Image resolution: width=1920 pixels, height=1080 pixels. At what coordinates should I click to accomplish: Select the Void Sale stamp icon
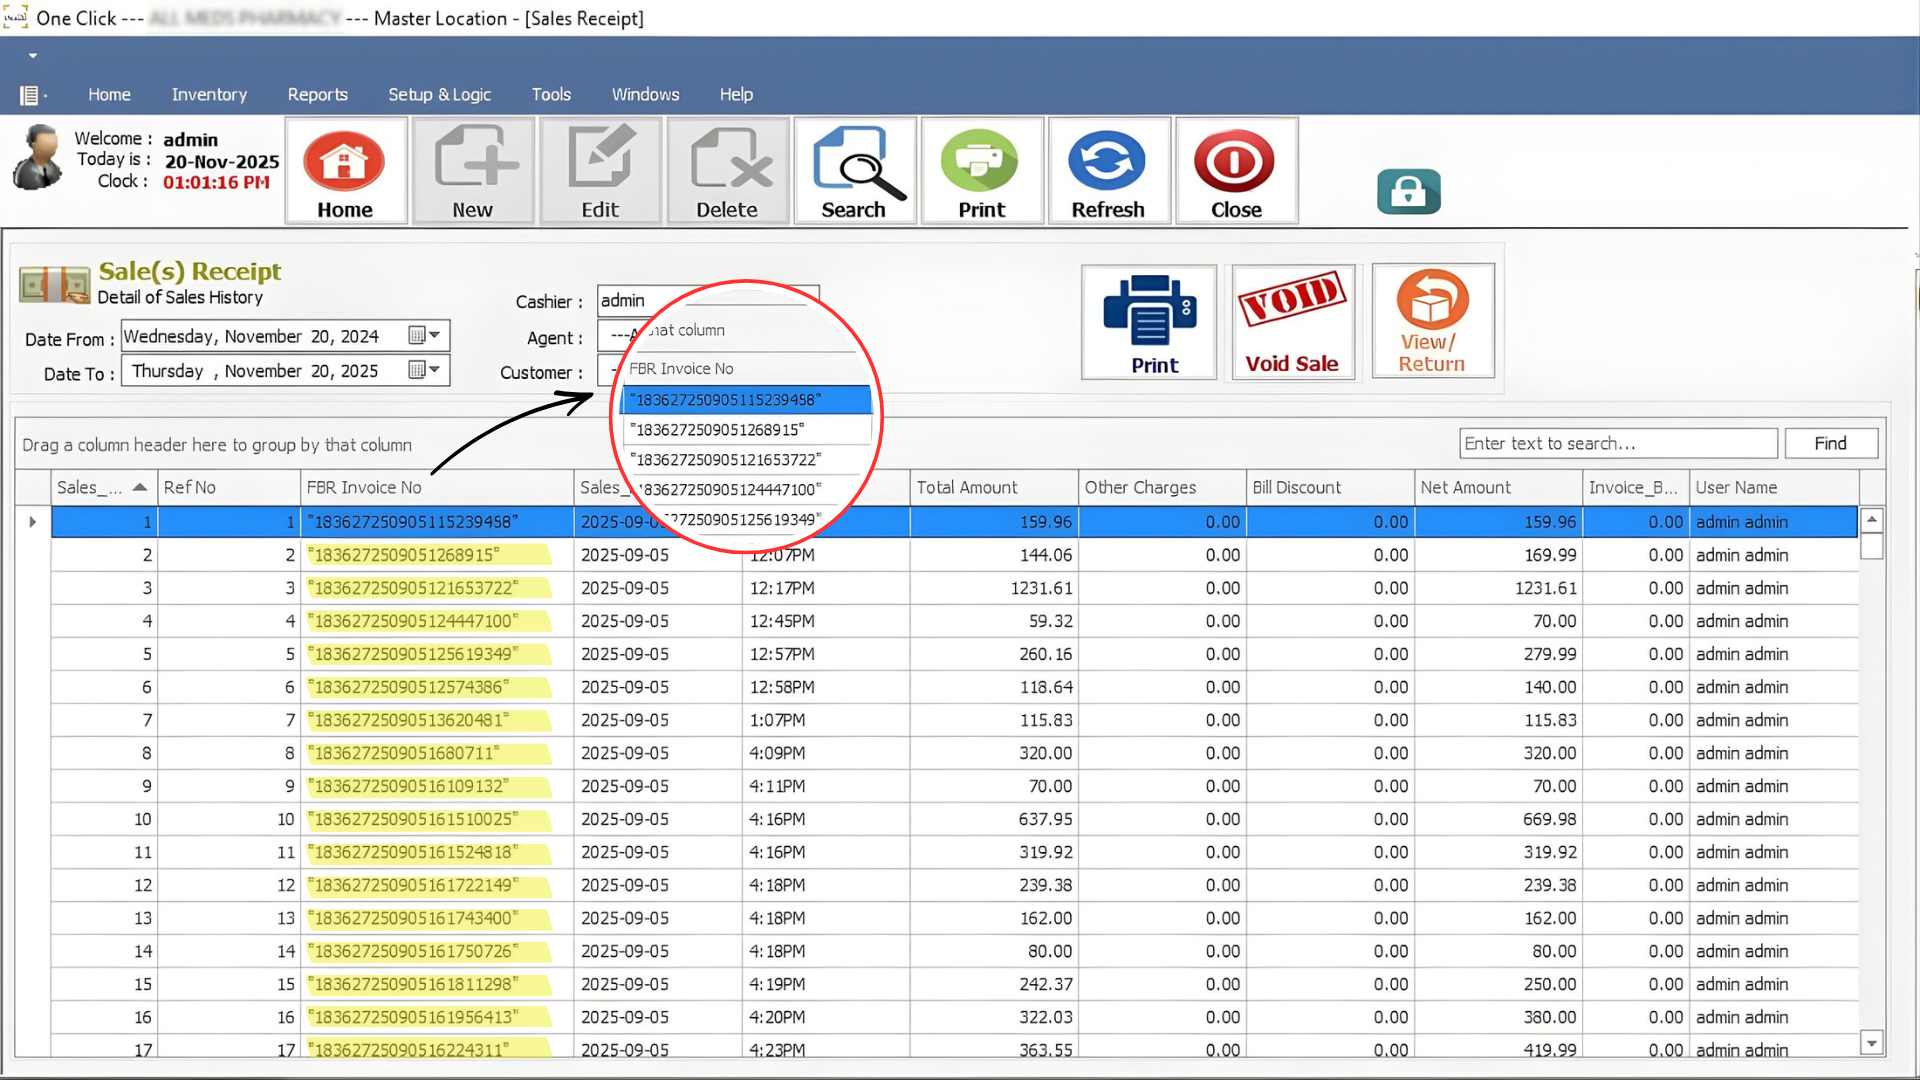pos(1293,320)
